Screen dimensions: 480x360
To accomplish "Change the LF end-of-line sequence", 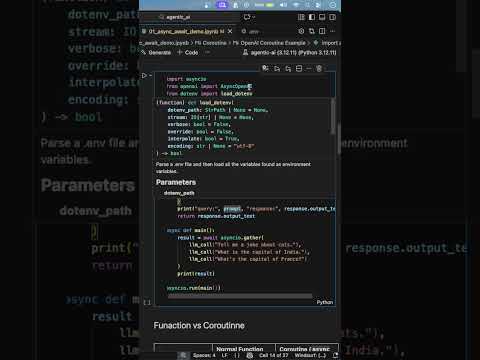I will tap(225, 356).
